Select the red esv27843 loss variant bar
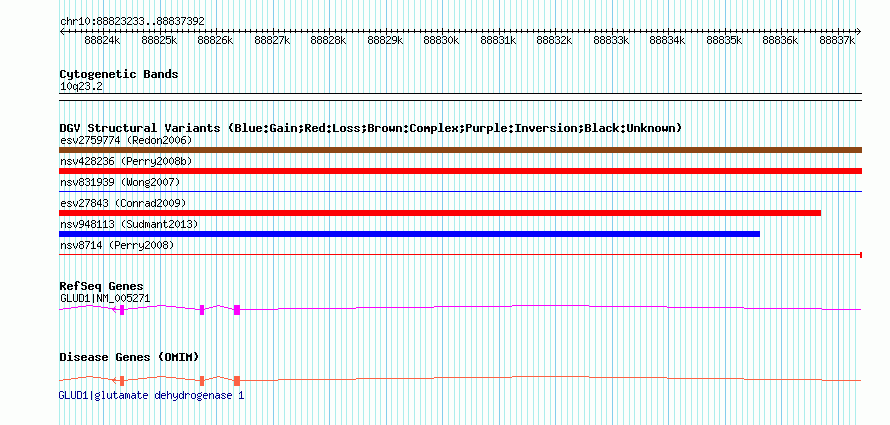This screenshot has height=425, width=890. point(440,213)
